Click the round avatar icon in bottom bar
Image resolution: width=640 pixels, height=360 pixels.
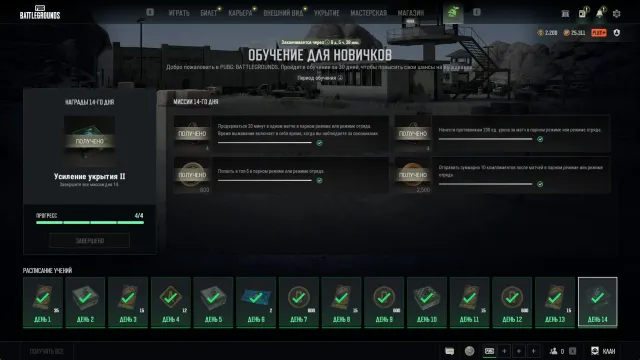[469, 351]
